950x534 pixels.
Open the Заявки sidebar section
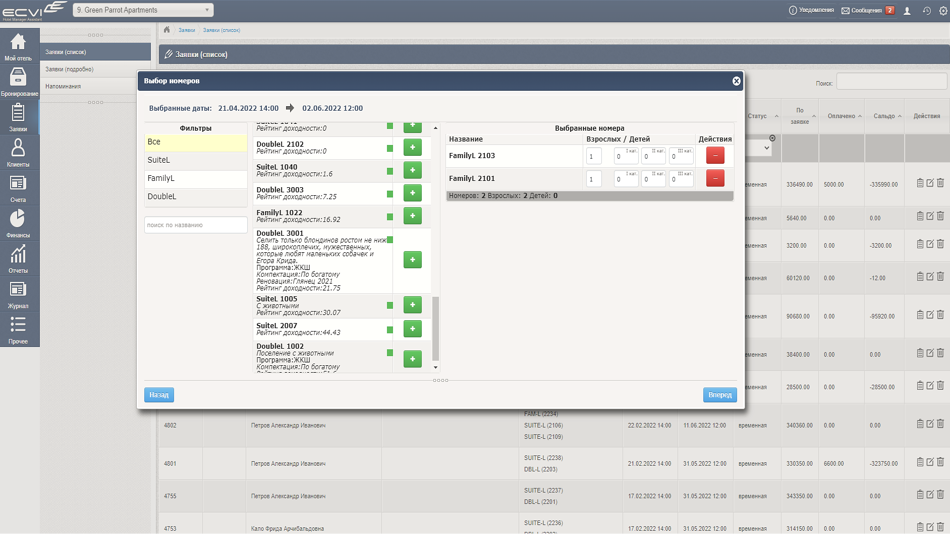[18, 118]
